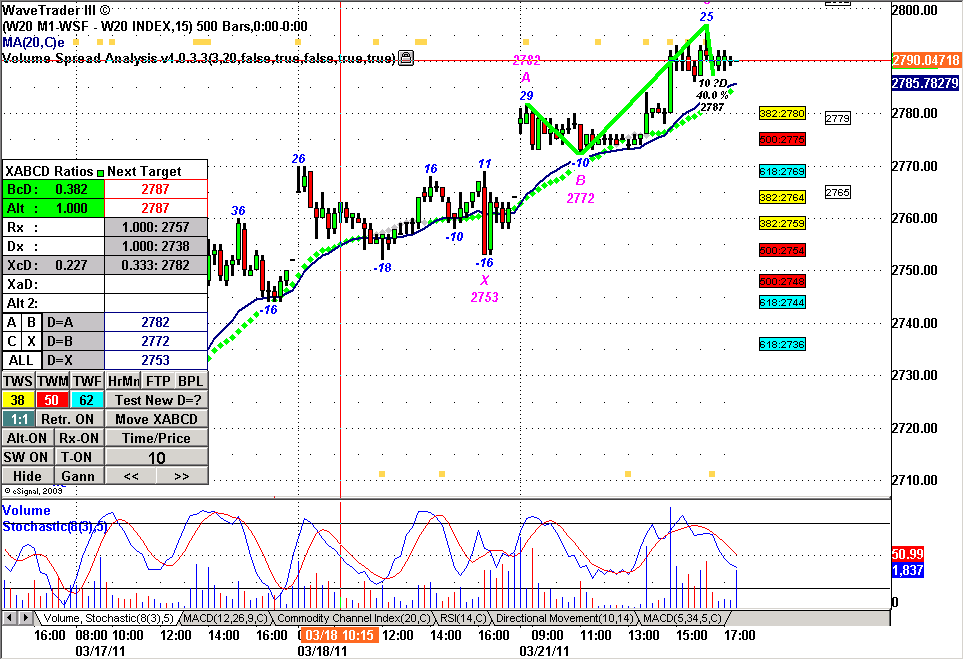
Task: Click the TWS button
Action: coord(18,381)
